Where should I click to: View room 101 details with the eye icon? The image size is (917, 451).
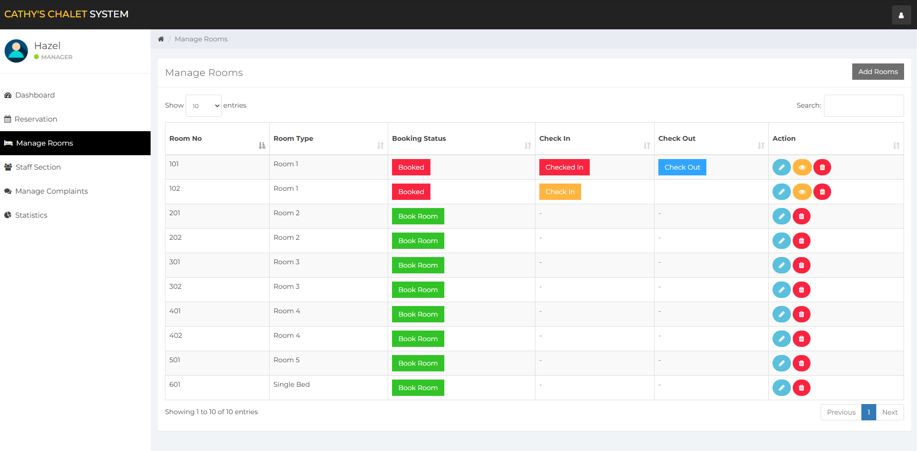(x=802, y=167)
